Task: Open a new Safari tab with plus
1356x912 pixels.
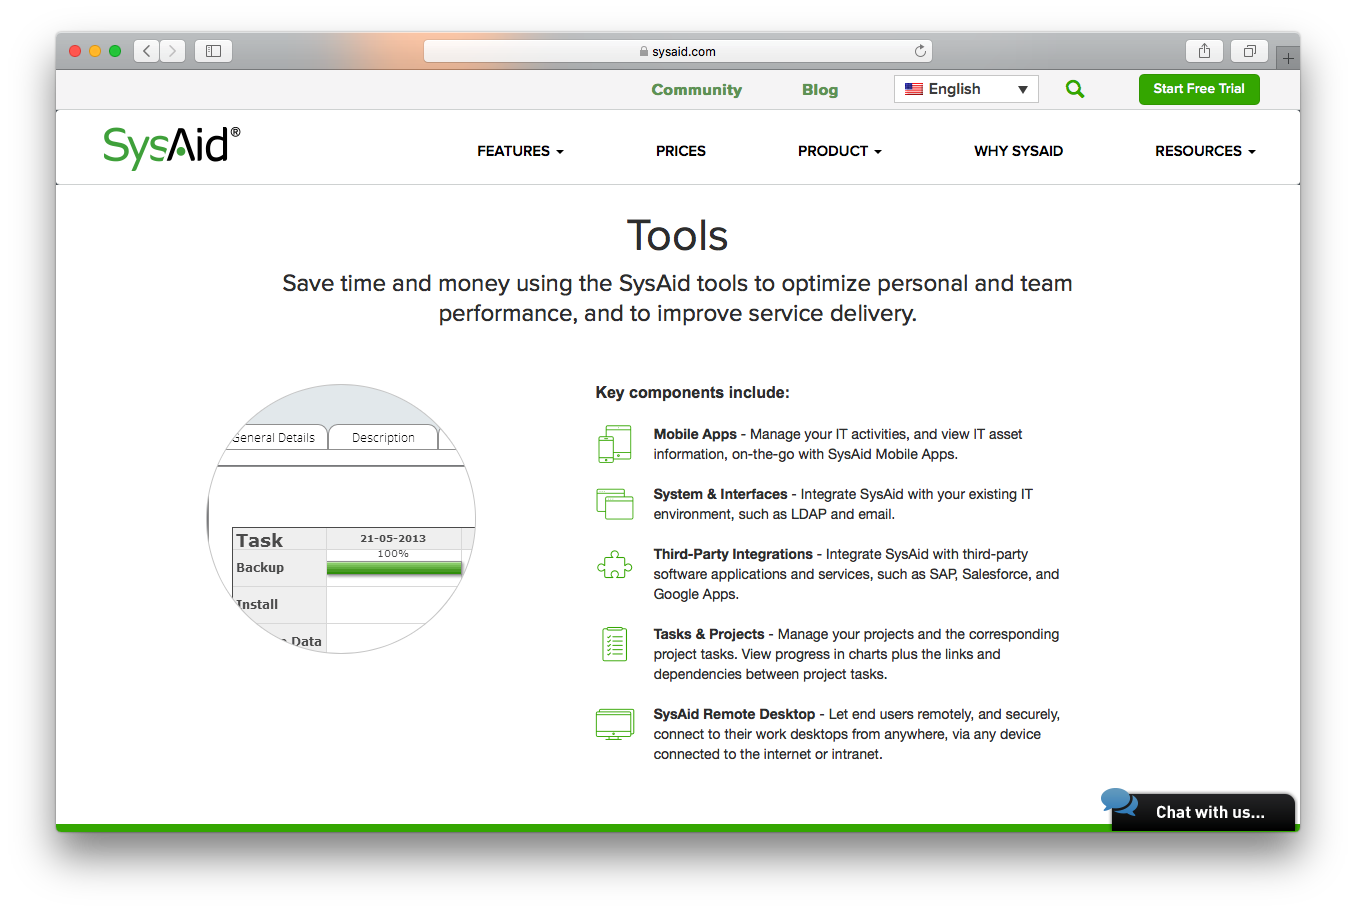Action: pos(1288,58)
